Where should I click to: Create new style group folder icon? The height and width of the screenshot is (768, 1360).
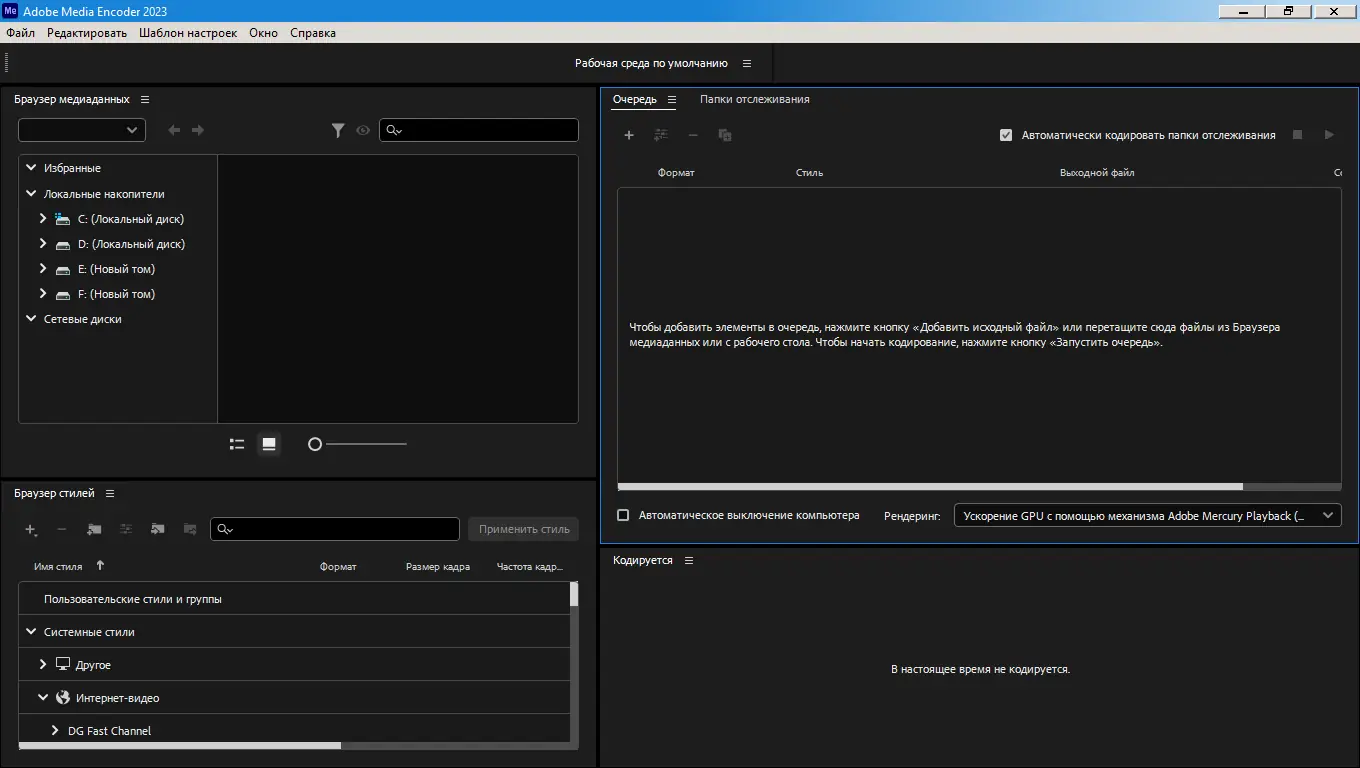tap(94, 529)
